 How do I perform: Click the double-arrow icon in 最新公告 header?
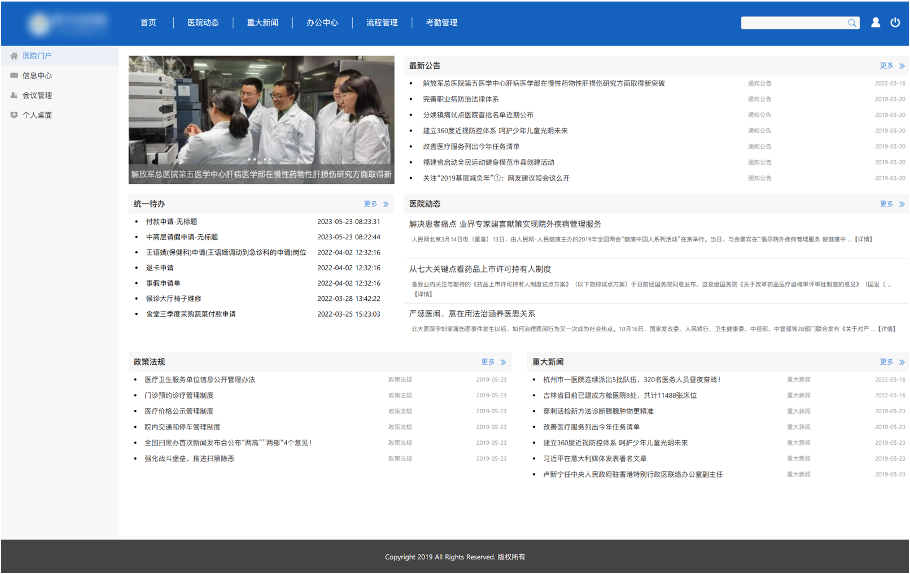point(902,66)
